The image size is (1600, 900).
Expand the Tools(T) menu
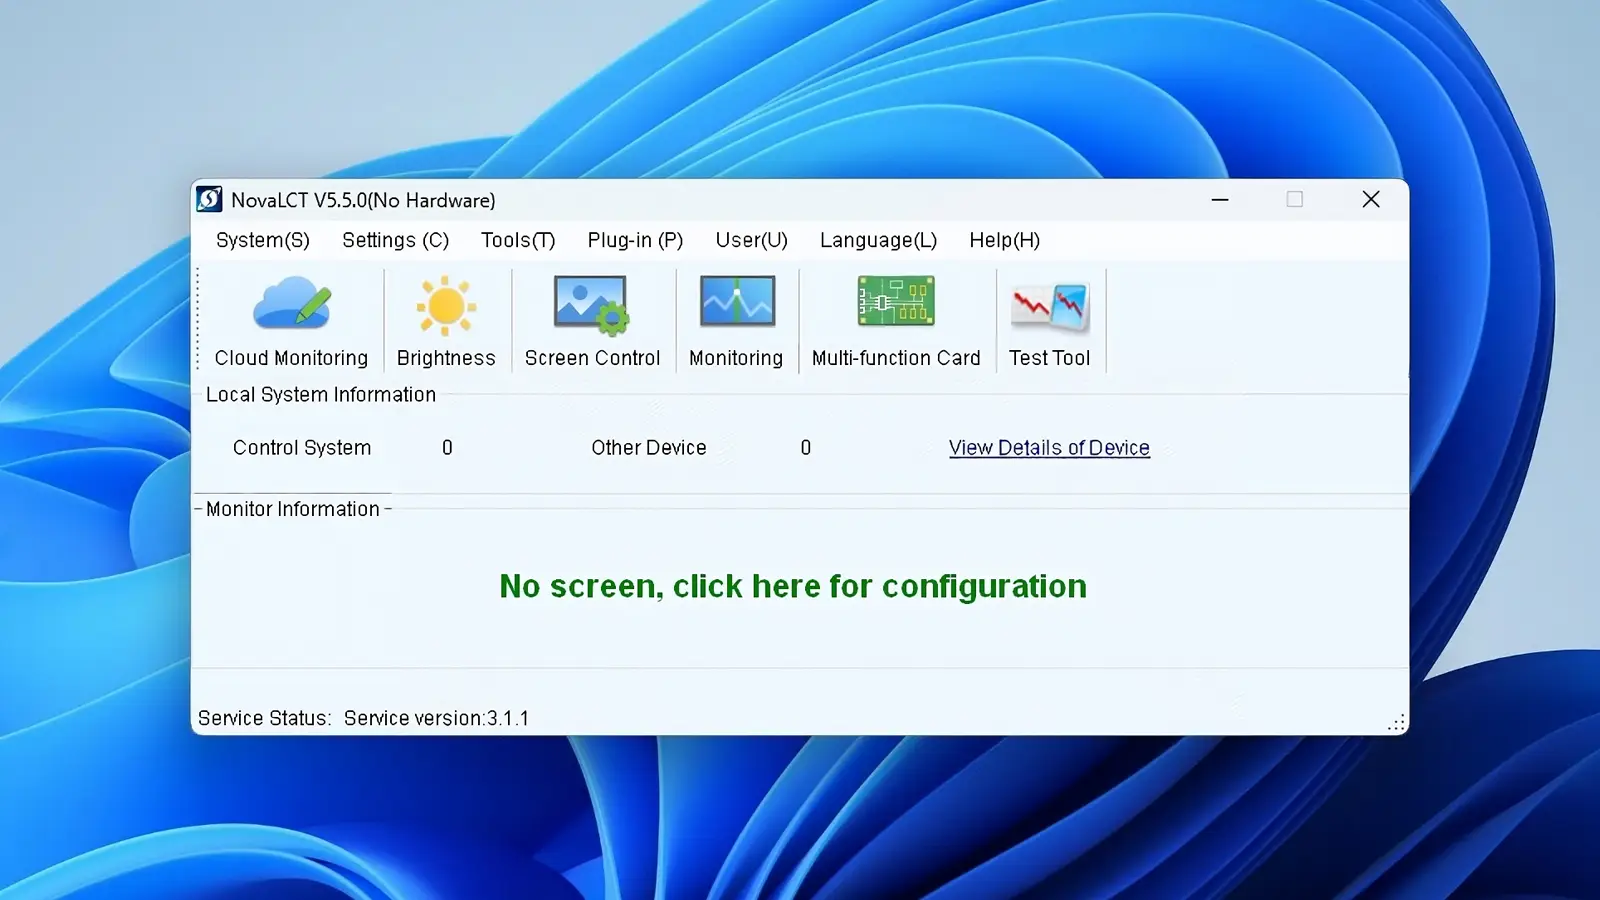tap(518, 240)
